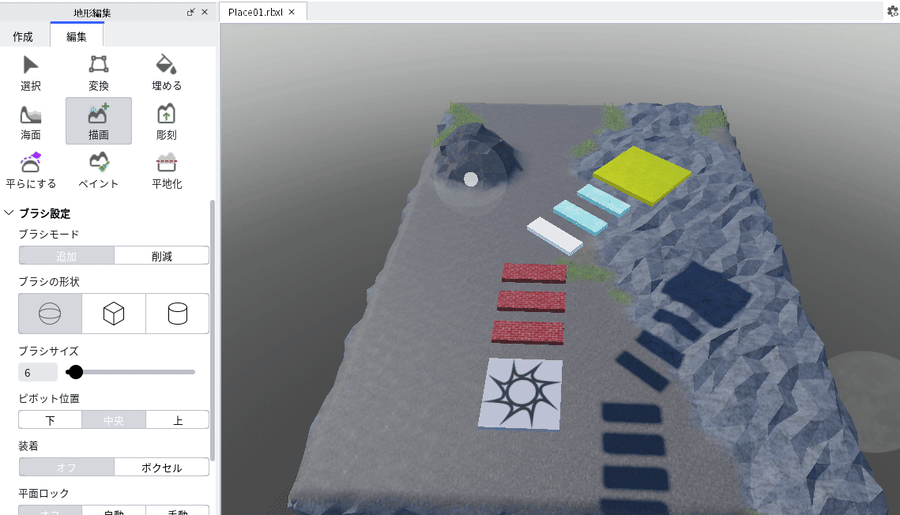Pick the 平らにする (Smooth) tool
900x515 pixels.
tap(30, 171)
